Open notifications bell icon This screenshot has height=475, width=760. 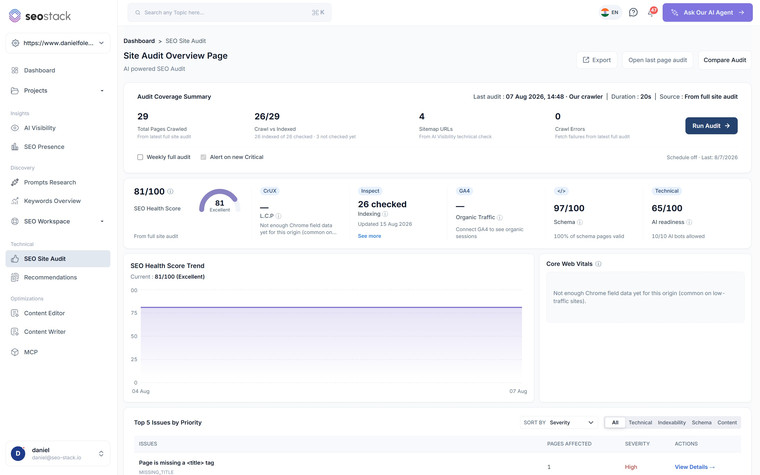click(x=651, y=12)
